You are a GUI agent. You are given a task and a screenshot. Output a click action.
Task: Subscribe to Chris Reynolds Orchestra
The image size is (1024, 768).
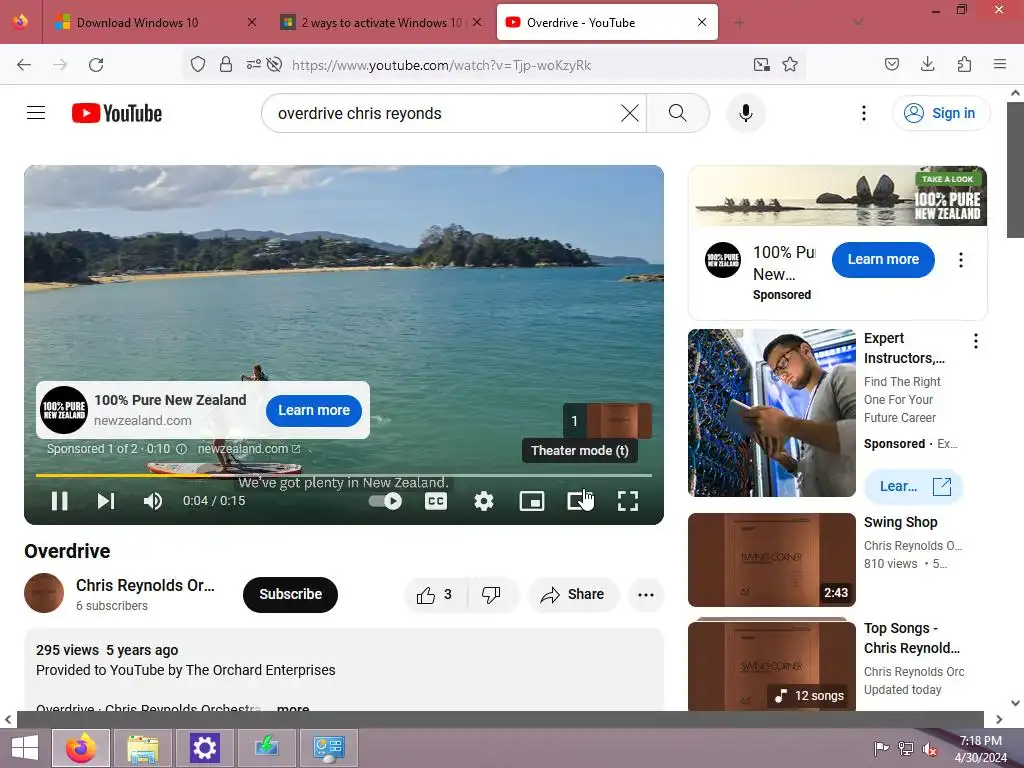[x=291, y=594]
